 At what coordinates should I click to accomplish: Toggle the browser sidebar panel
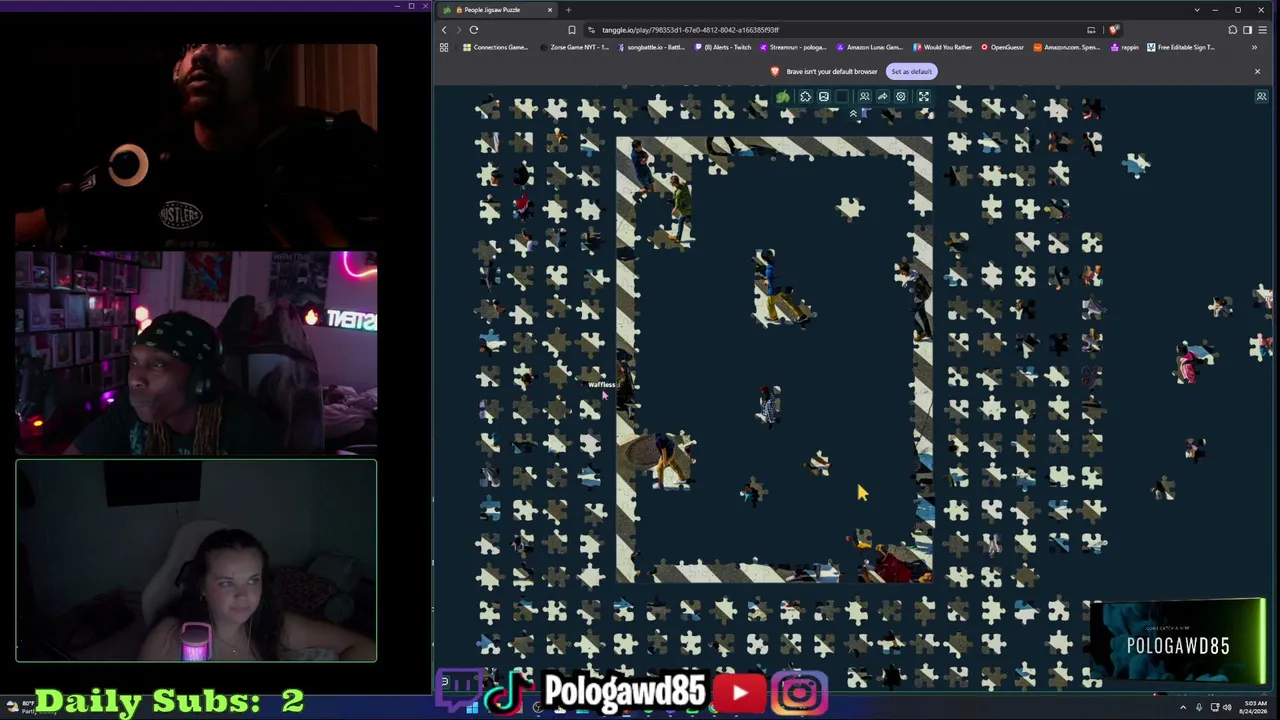click(1248, 30)
